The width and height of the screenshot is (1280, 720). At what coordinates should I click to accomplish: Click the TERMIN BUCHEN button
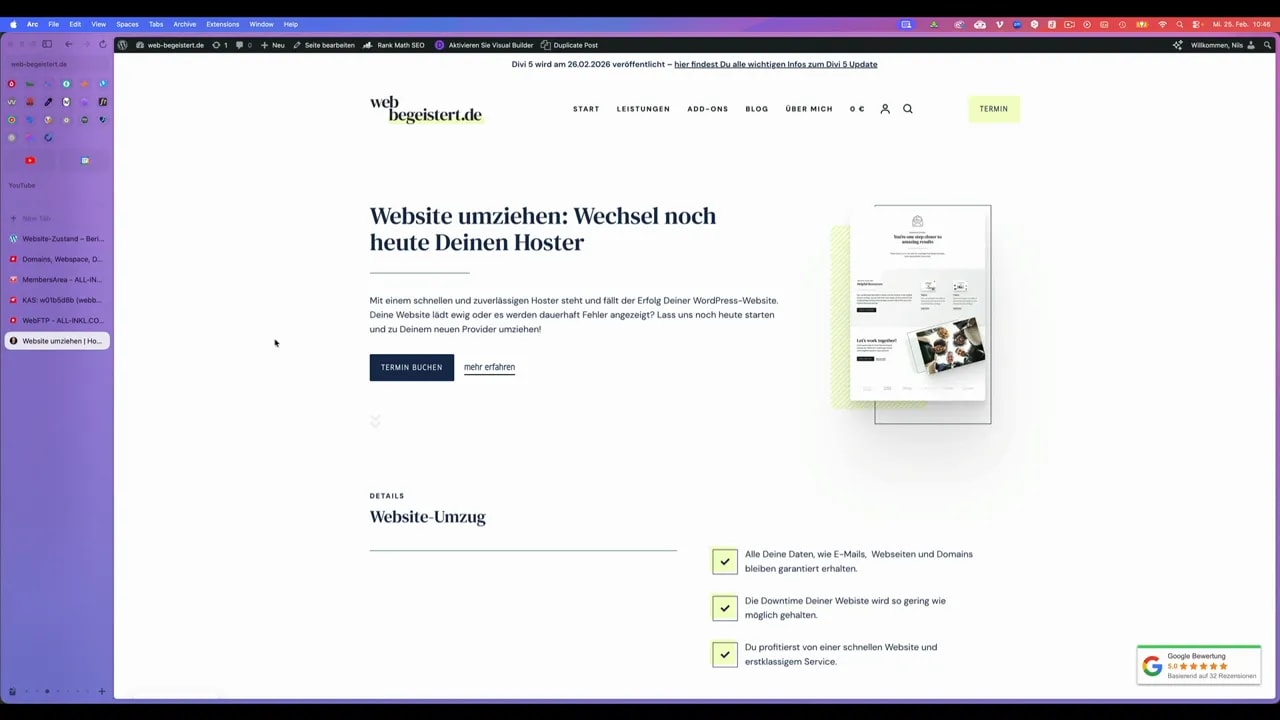[411, 367]
